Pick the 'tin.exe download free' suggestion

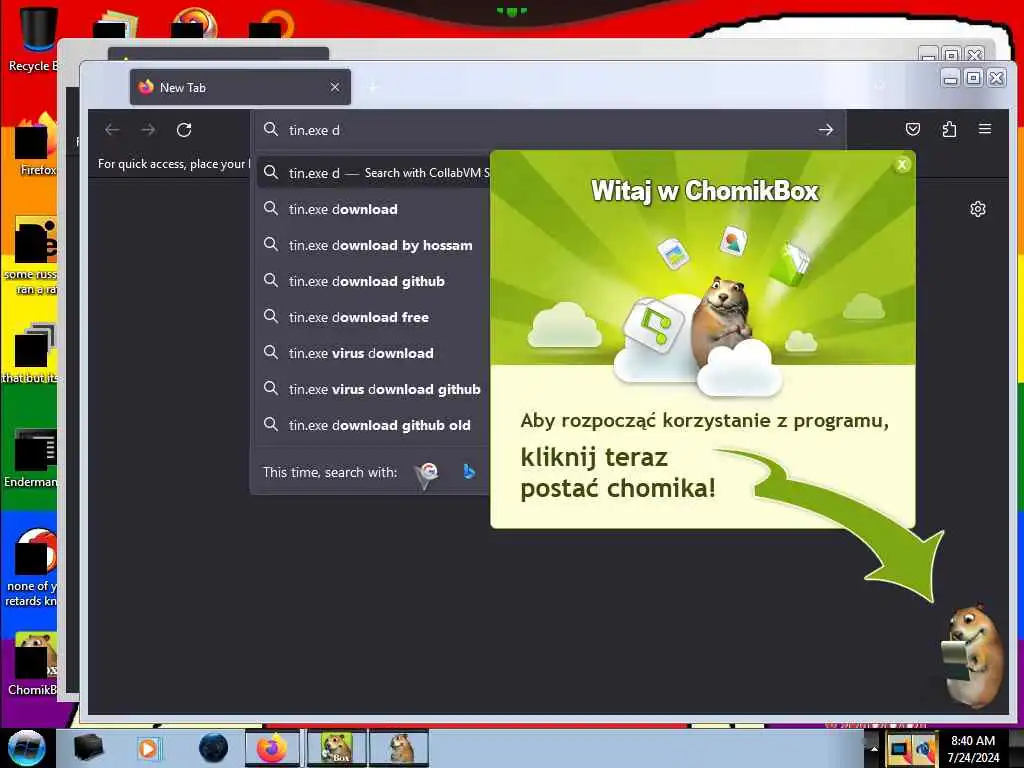pyautogui.click(x=372, y=317)
